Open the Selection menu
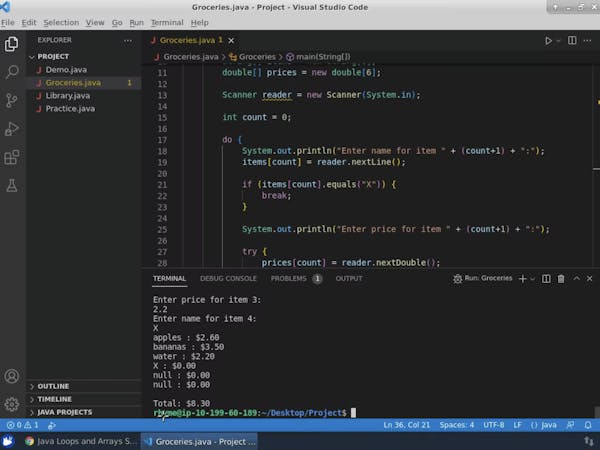600x450 pixels. pyautogui.click(x=61, y=23)
